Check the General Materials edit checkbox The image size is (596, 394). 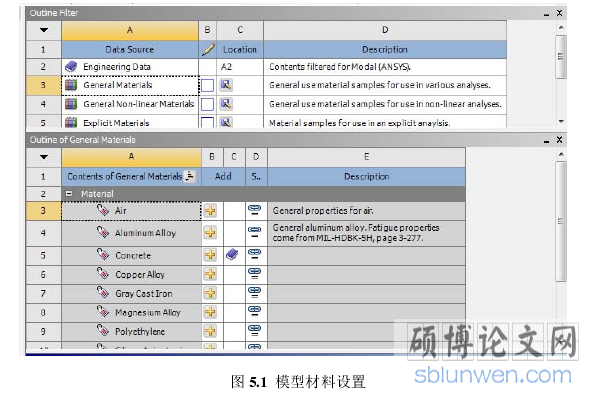207,85
